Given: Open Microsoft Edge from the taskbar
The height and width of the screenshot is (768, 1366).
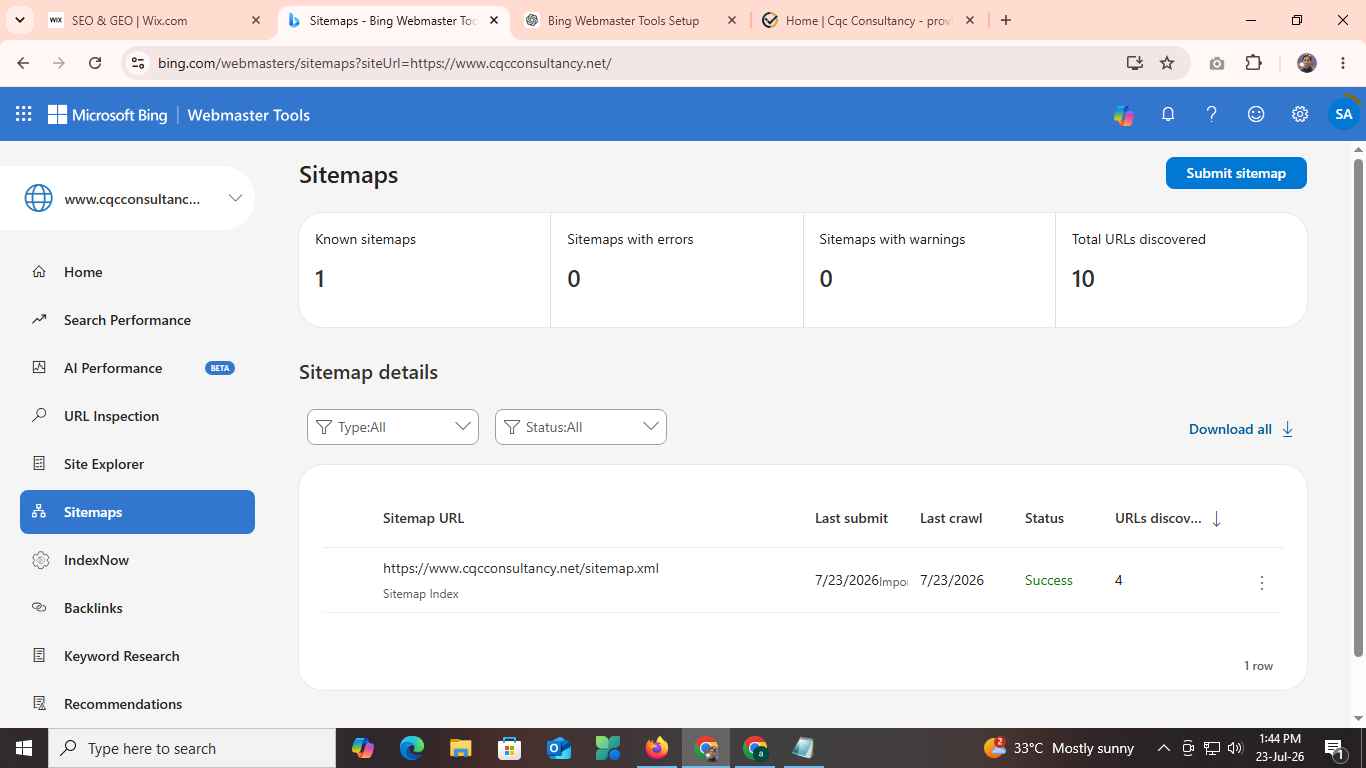Looking at the screenshot, I should click(412, 748).
